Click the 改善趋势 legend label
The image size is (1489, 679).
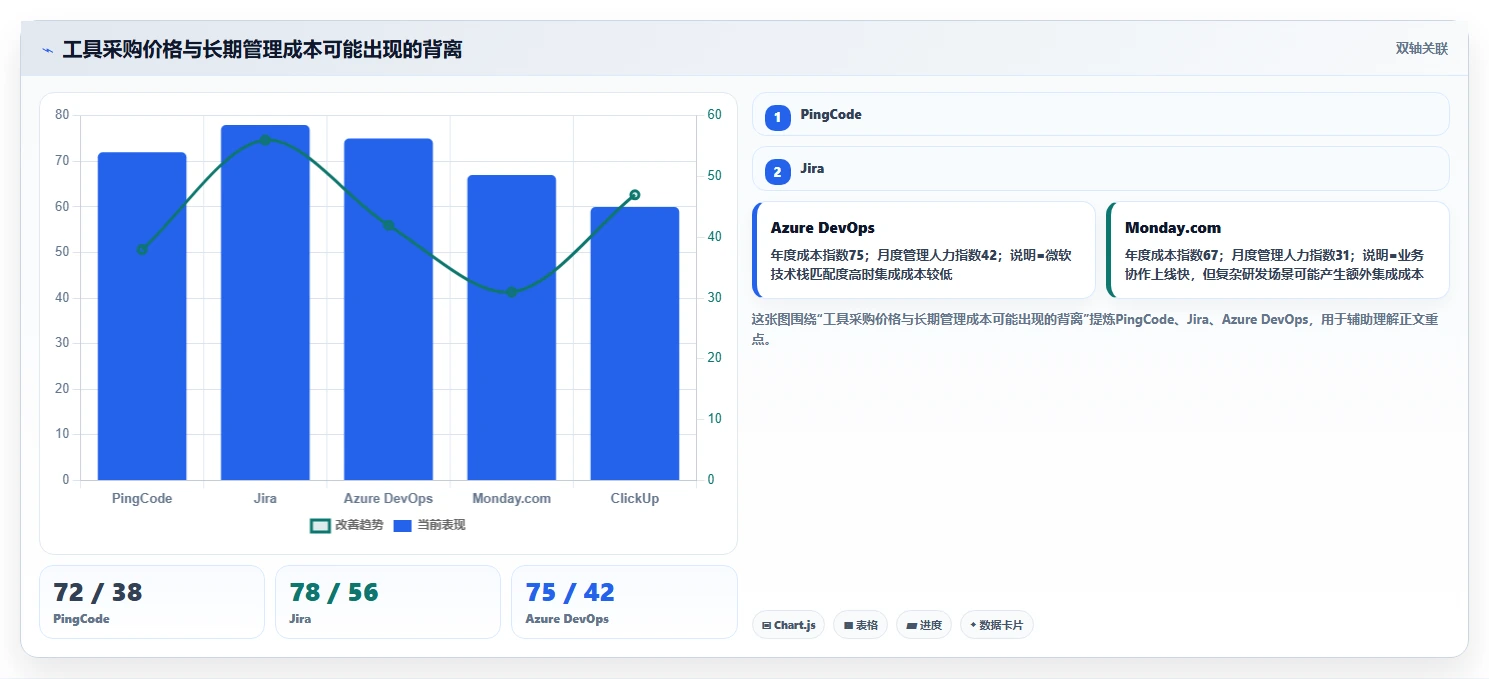tap(359, 525)
